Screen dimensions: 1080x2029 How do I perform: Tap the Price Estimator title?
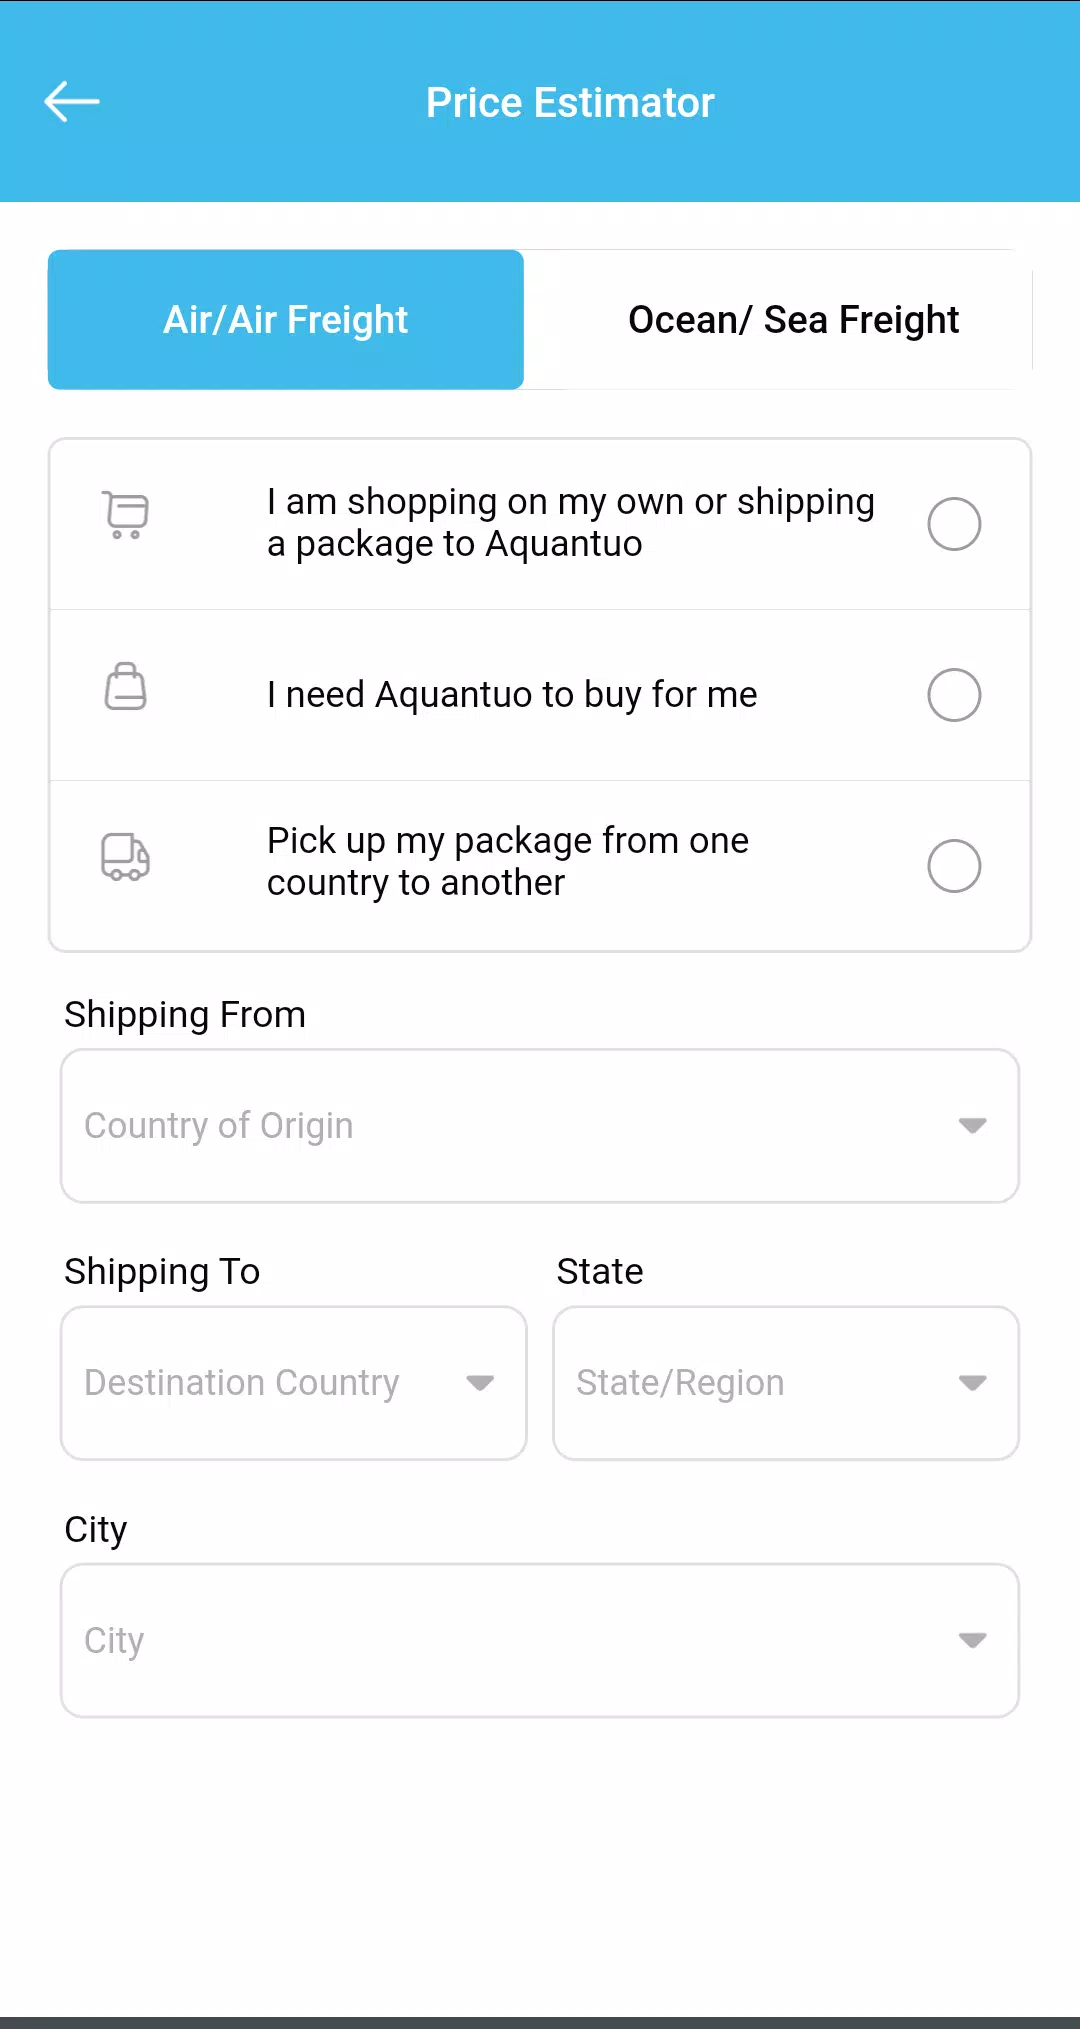click(570, 103)
